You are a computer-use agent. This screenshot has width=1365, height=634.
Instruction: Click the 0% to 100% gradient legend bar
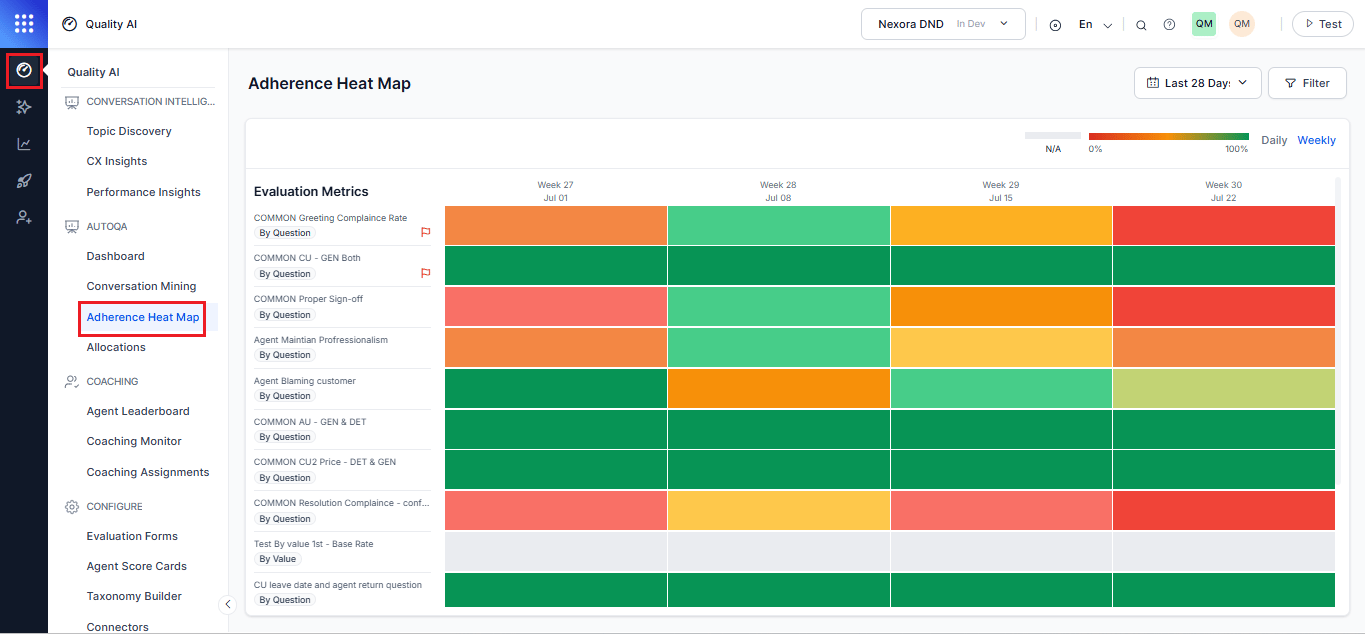click(x=1169, y=136)
